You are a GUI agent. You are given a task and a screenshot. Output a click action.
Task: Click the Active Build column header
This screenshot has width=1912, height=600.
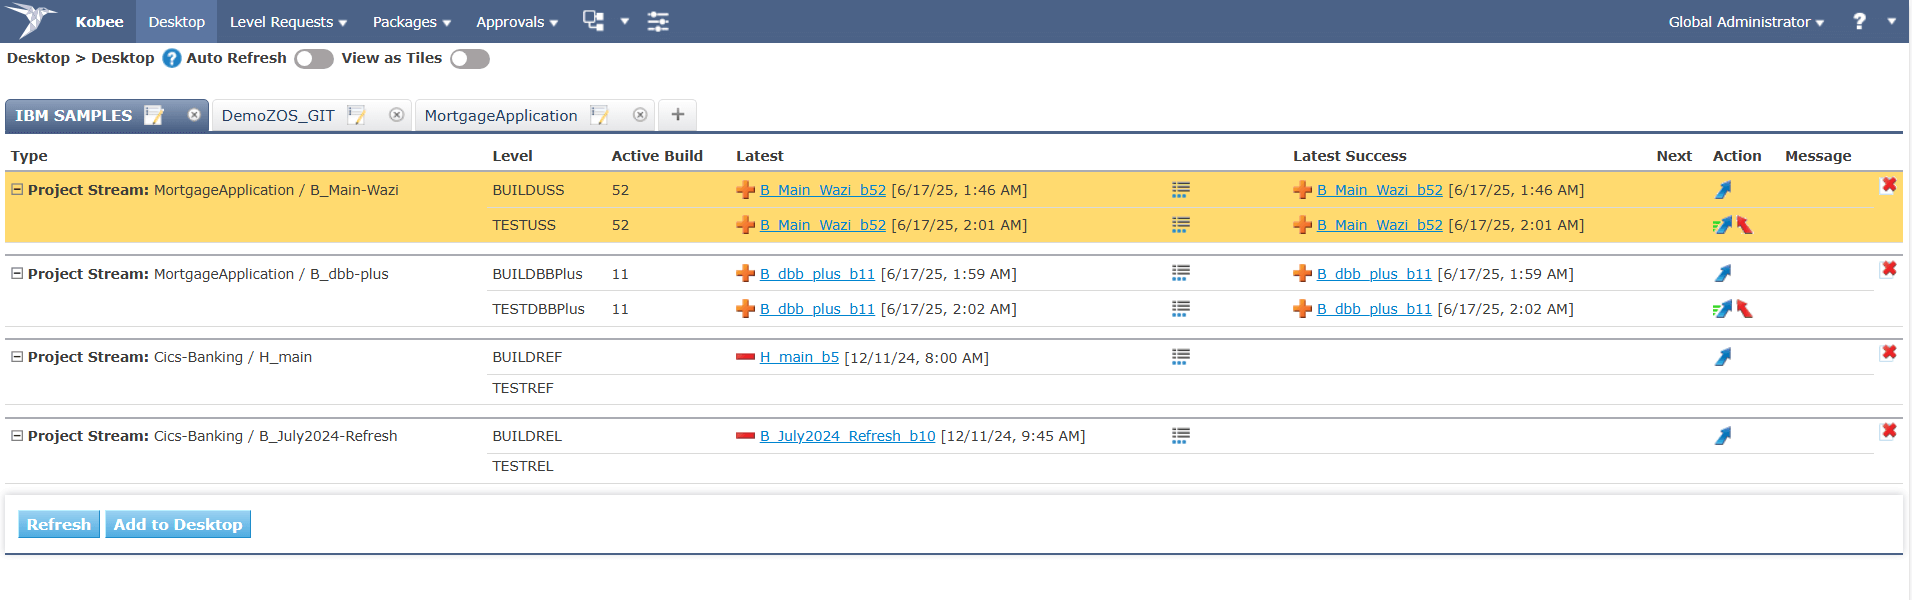click(657, 156)
